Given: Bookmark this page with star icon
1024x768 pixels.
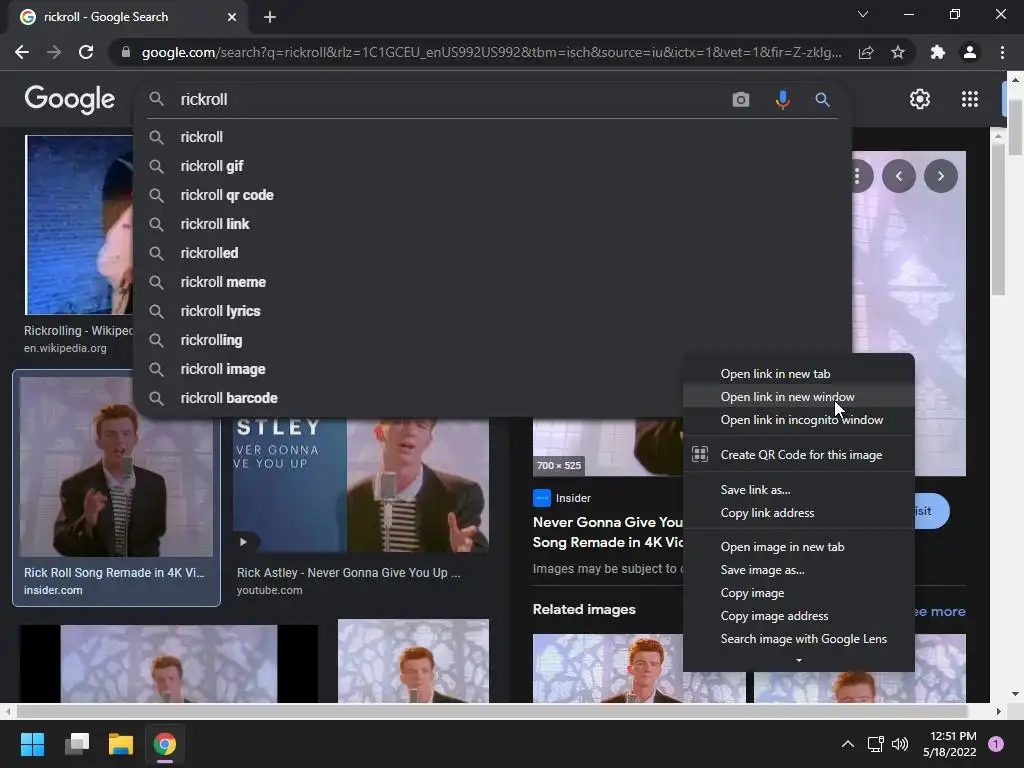Looking at the screenshot, I should [898, 52].
